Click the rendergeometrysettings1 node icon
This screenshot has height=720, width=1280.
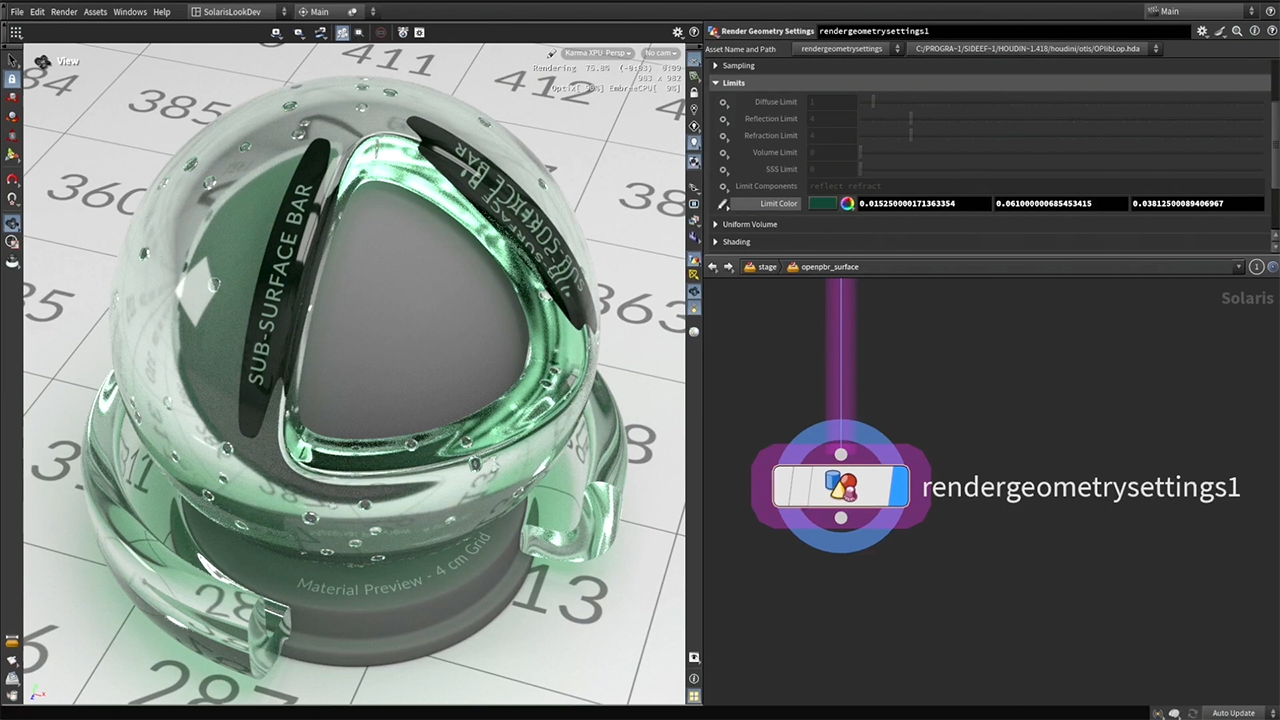tap(841, 487)
